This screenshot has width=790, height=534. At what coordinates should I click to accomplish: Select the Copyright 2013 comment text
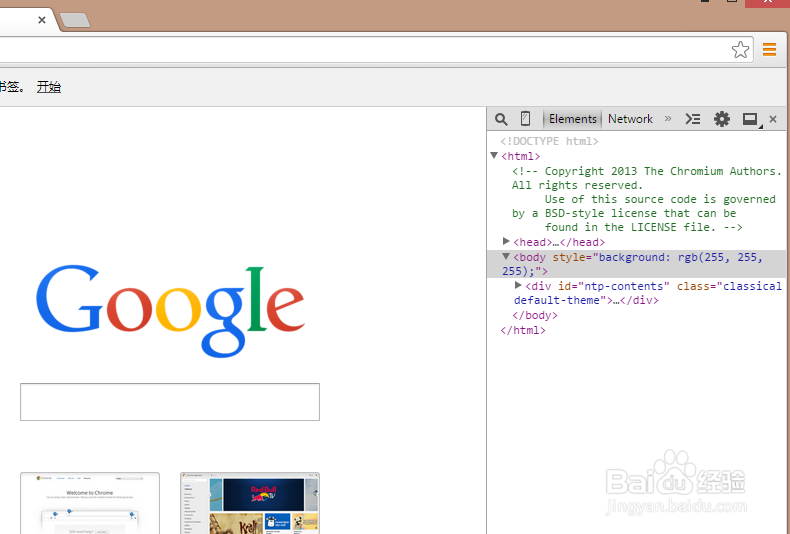click(646, 199)
